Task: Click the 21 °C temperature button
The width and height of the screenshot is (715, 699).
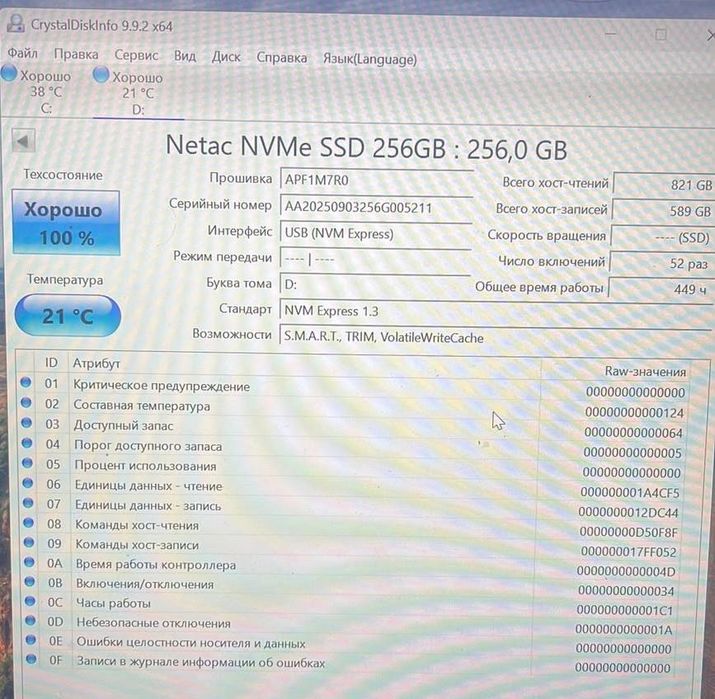Action: coord(67,316)
